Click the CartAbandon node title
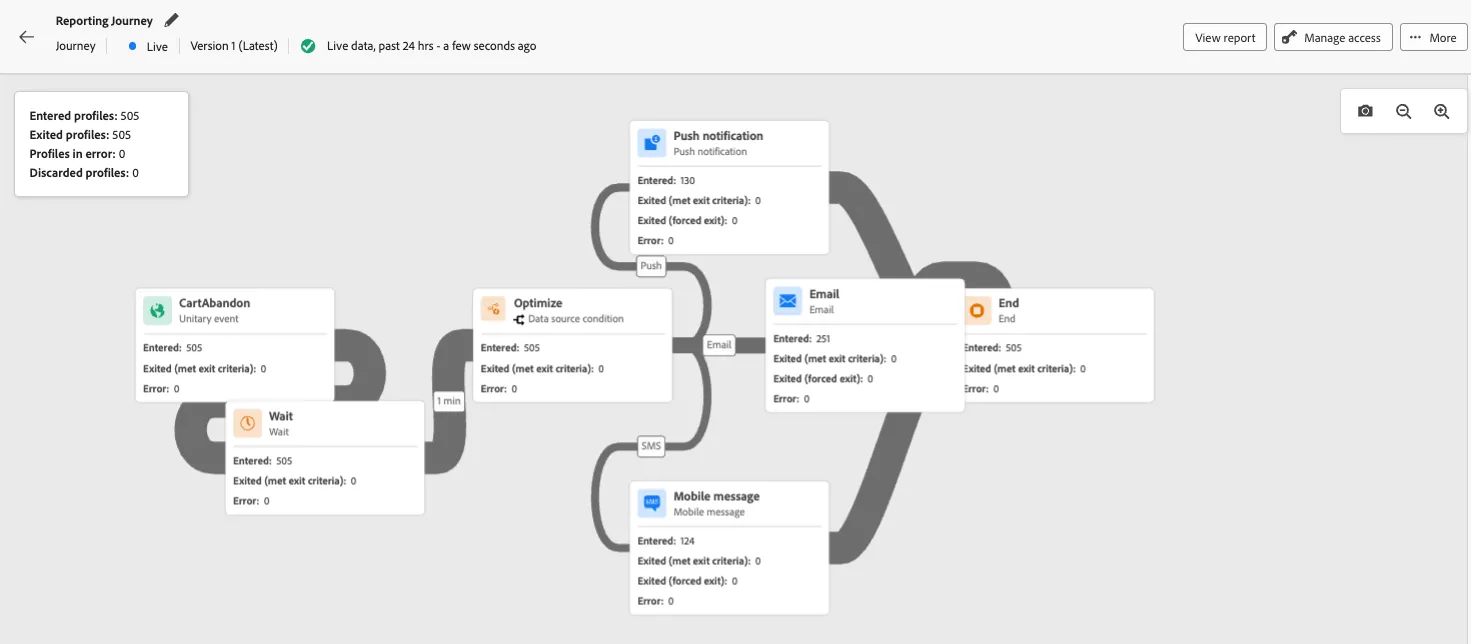The width and height of the screenshot is (1471, 644). 214,303
